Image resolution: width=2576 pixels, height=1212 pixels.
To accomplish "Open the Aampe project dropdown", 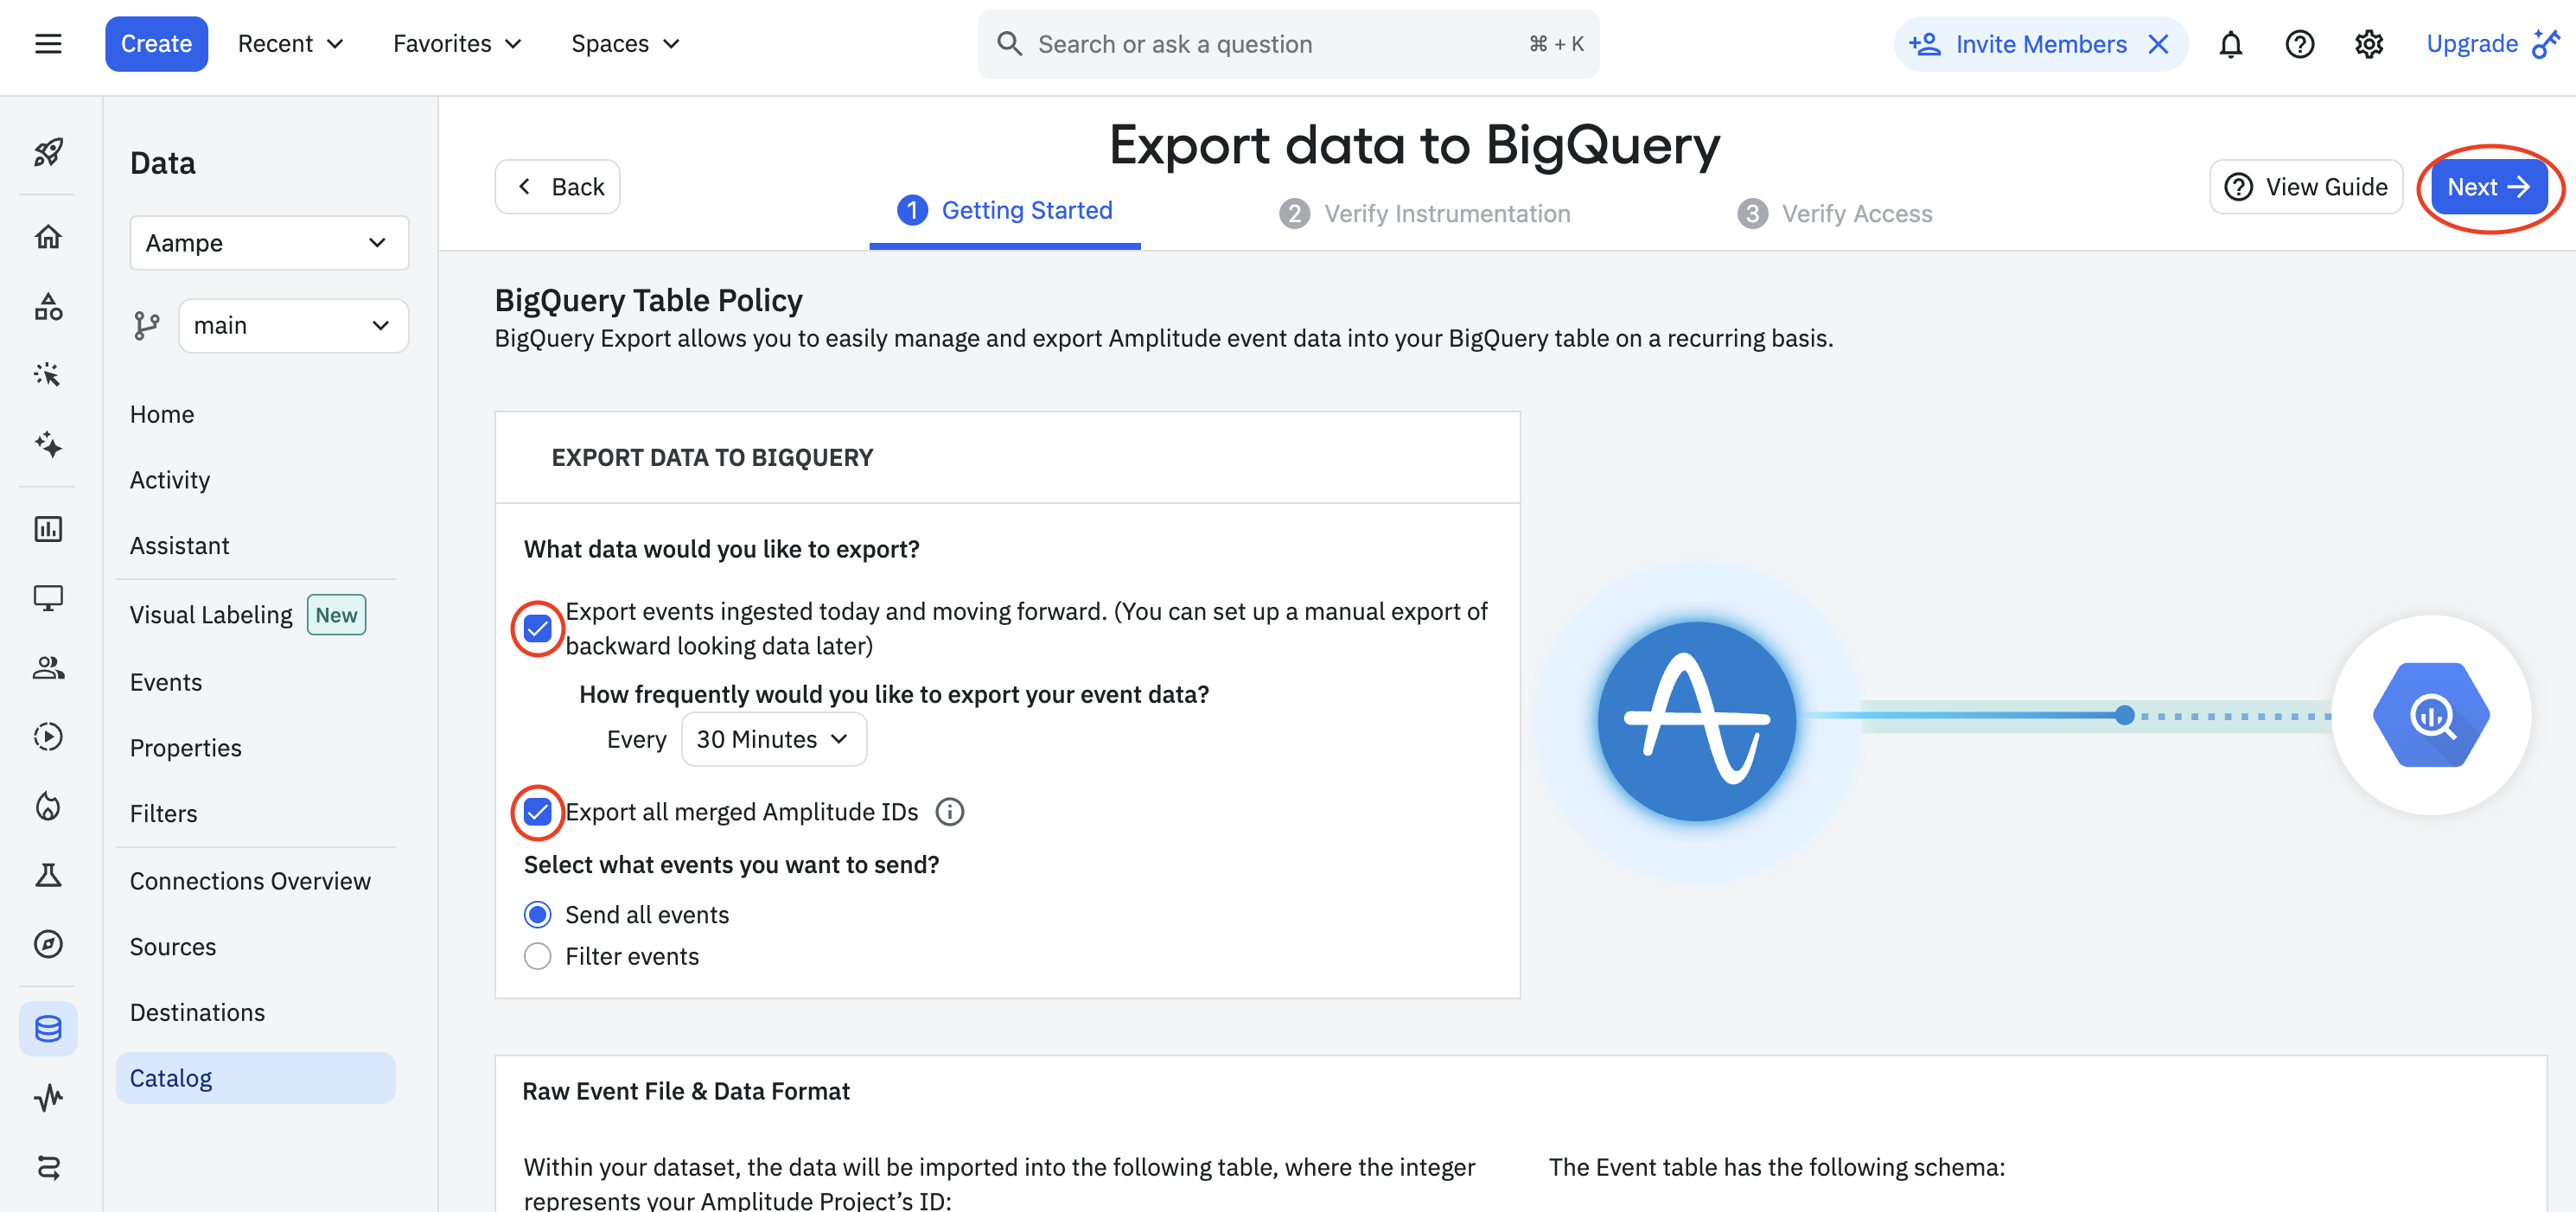I will pos(268,242).
